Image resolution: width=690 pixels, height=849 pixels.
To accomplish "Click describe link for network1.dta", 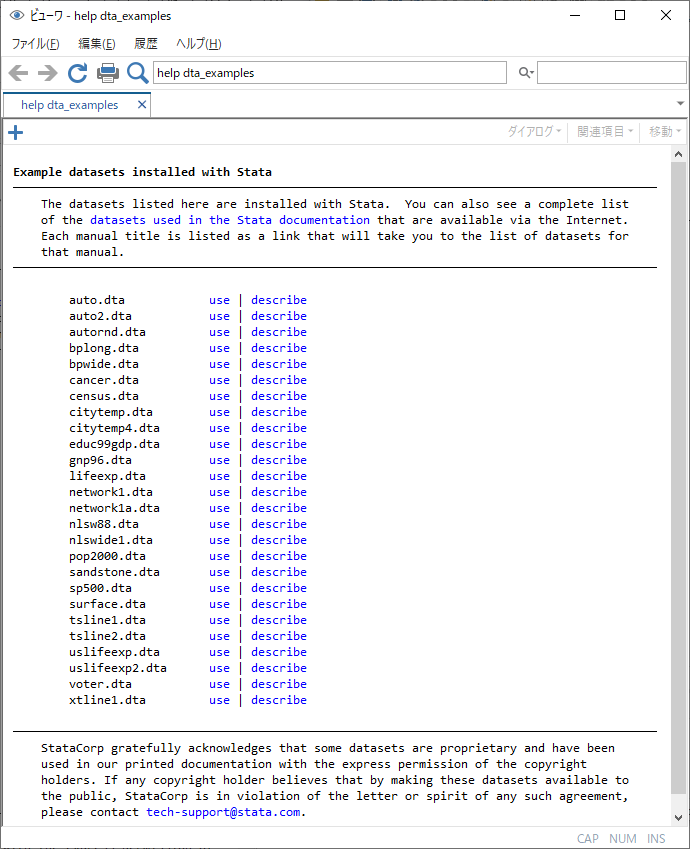I will (x=279, y=492).
